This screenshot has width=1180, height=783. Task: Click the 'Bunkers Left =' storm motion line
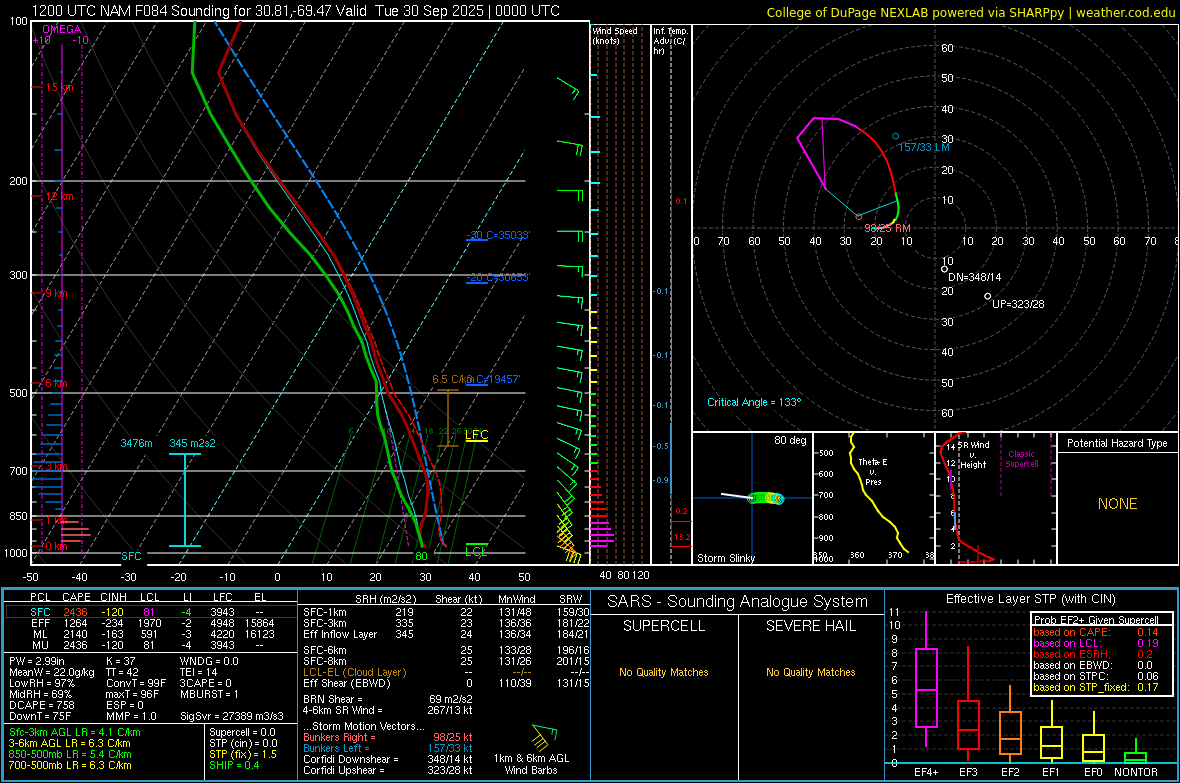(x=388, y=748)
